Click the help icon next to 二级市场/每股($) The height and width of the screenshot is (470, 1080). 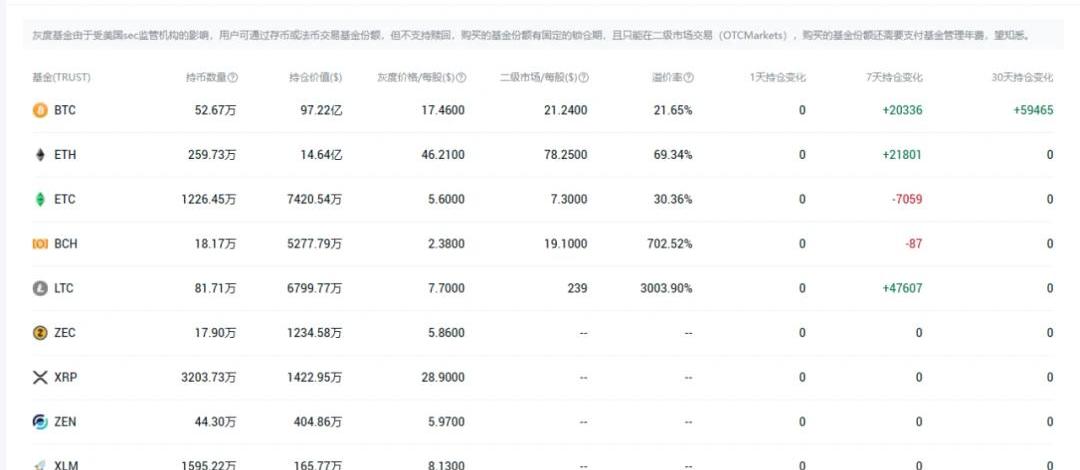tap(584, 78)
